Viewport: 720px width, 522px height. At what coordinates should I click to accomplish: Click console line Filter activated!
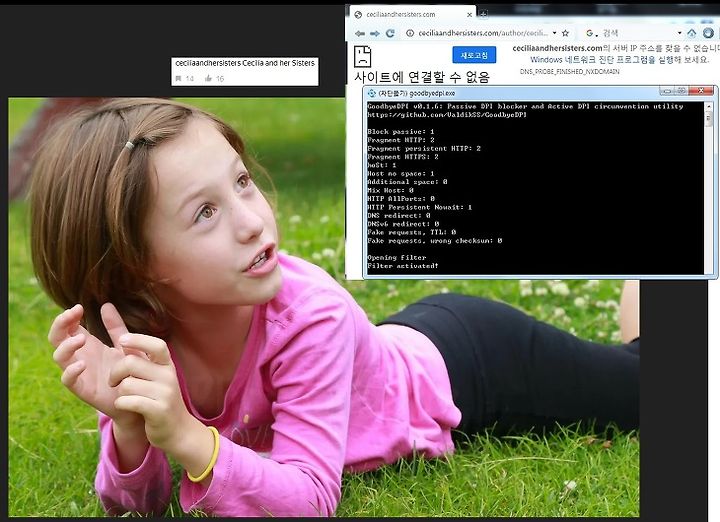(x=403, y=266)
